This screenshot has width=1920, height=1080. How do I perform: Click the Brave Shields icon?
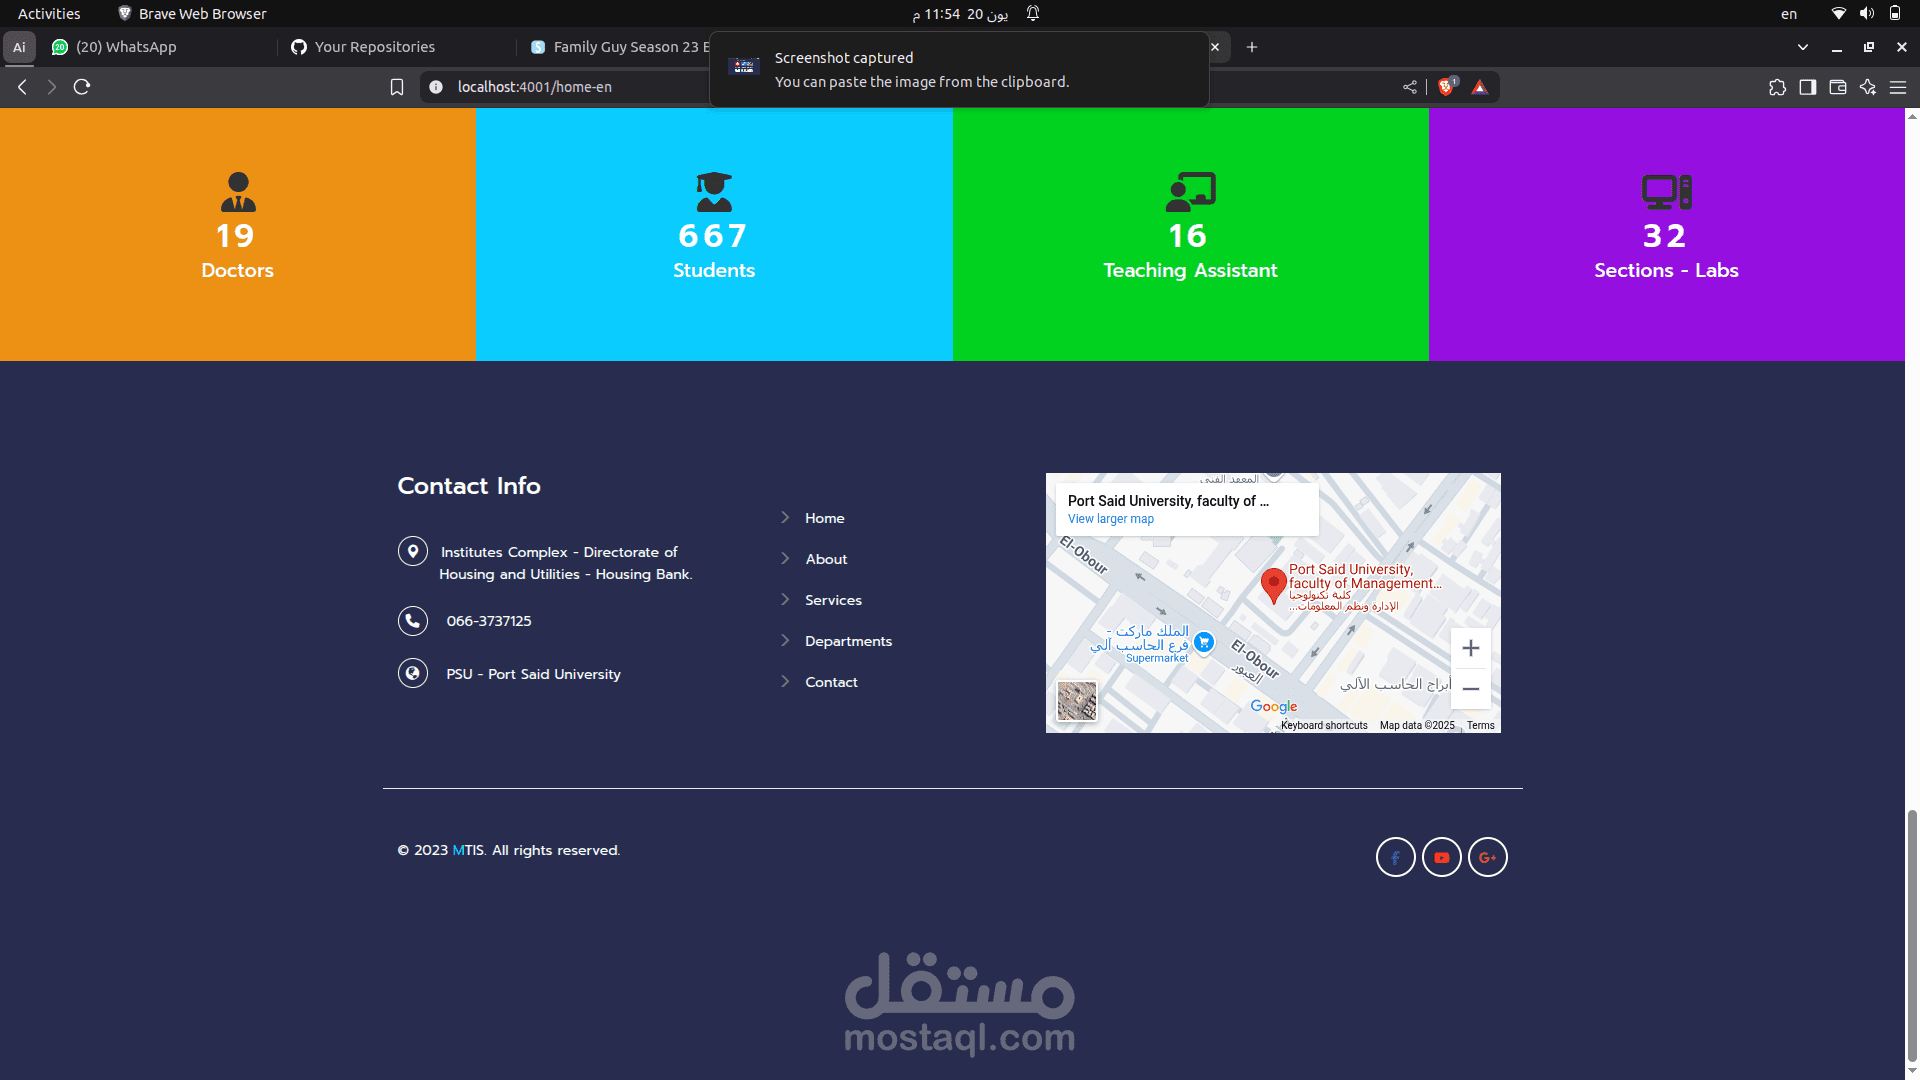(1446, 87)
